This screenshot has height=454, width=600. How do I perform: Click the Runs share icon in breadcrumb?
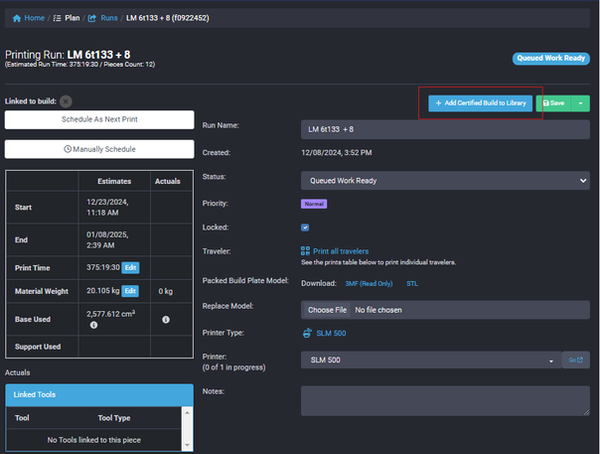92,18
